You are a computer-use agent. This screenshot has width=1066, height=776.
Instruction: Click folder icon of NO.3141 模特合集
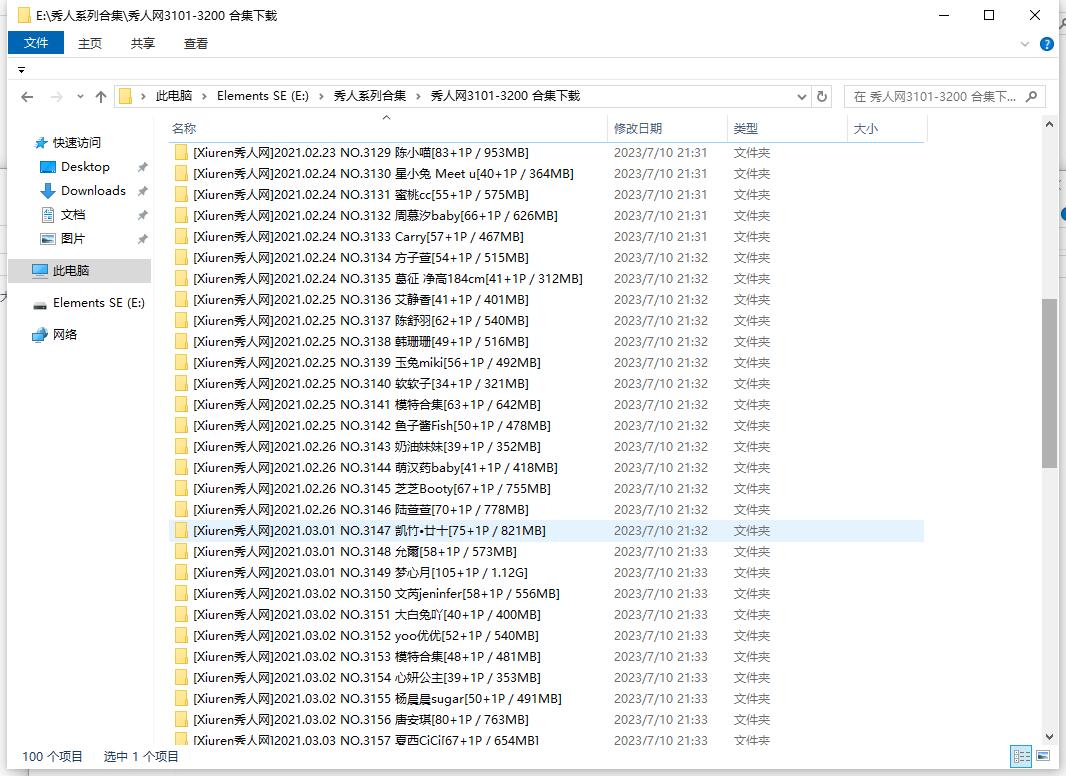181,405
